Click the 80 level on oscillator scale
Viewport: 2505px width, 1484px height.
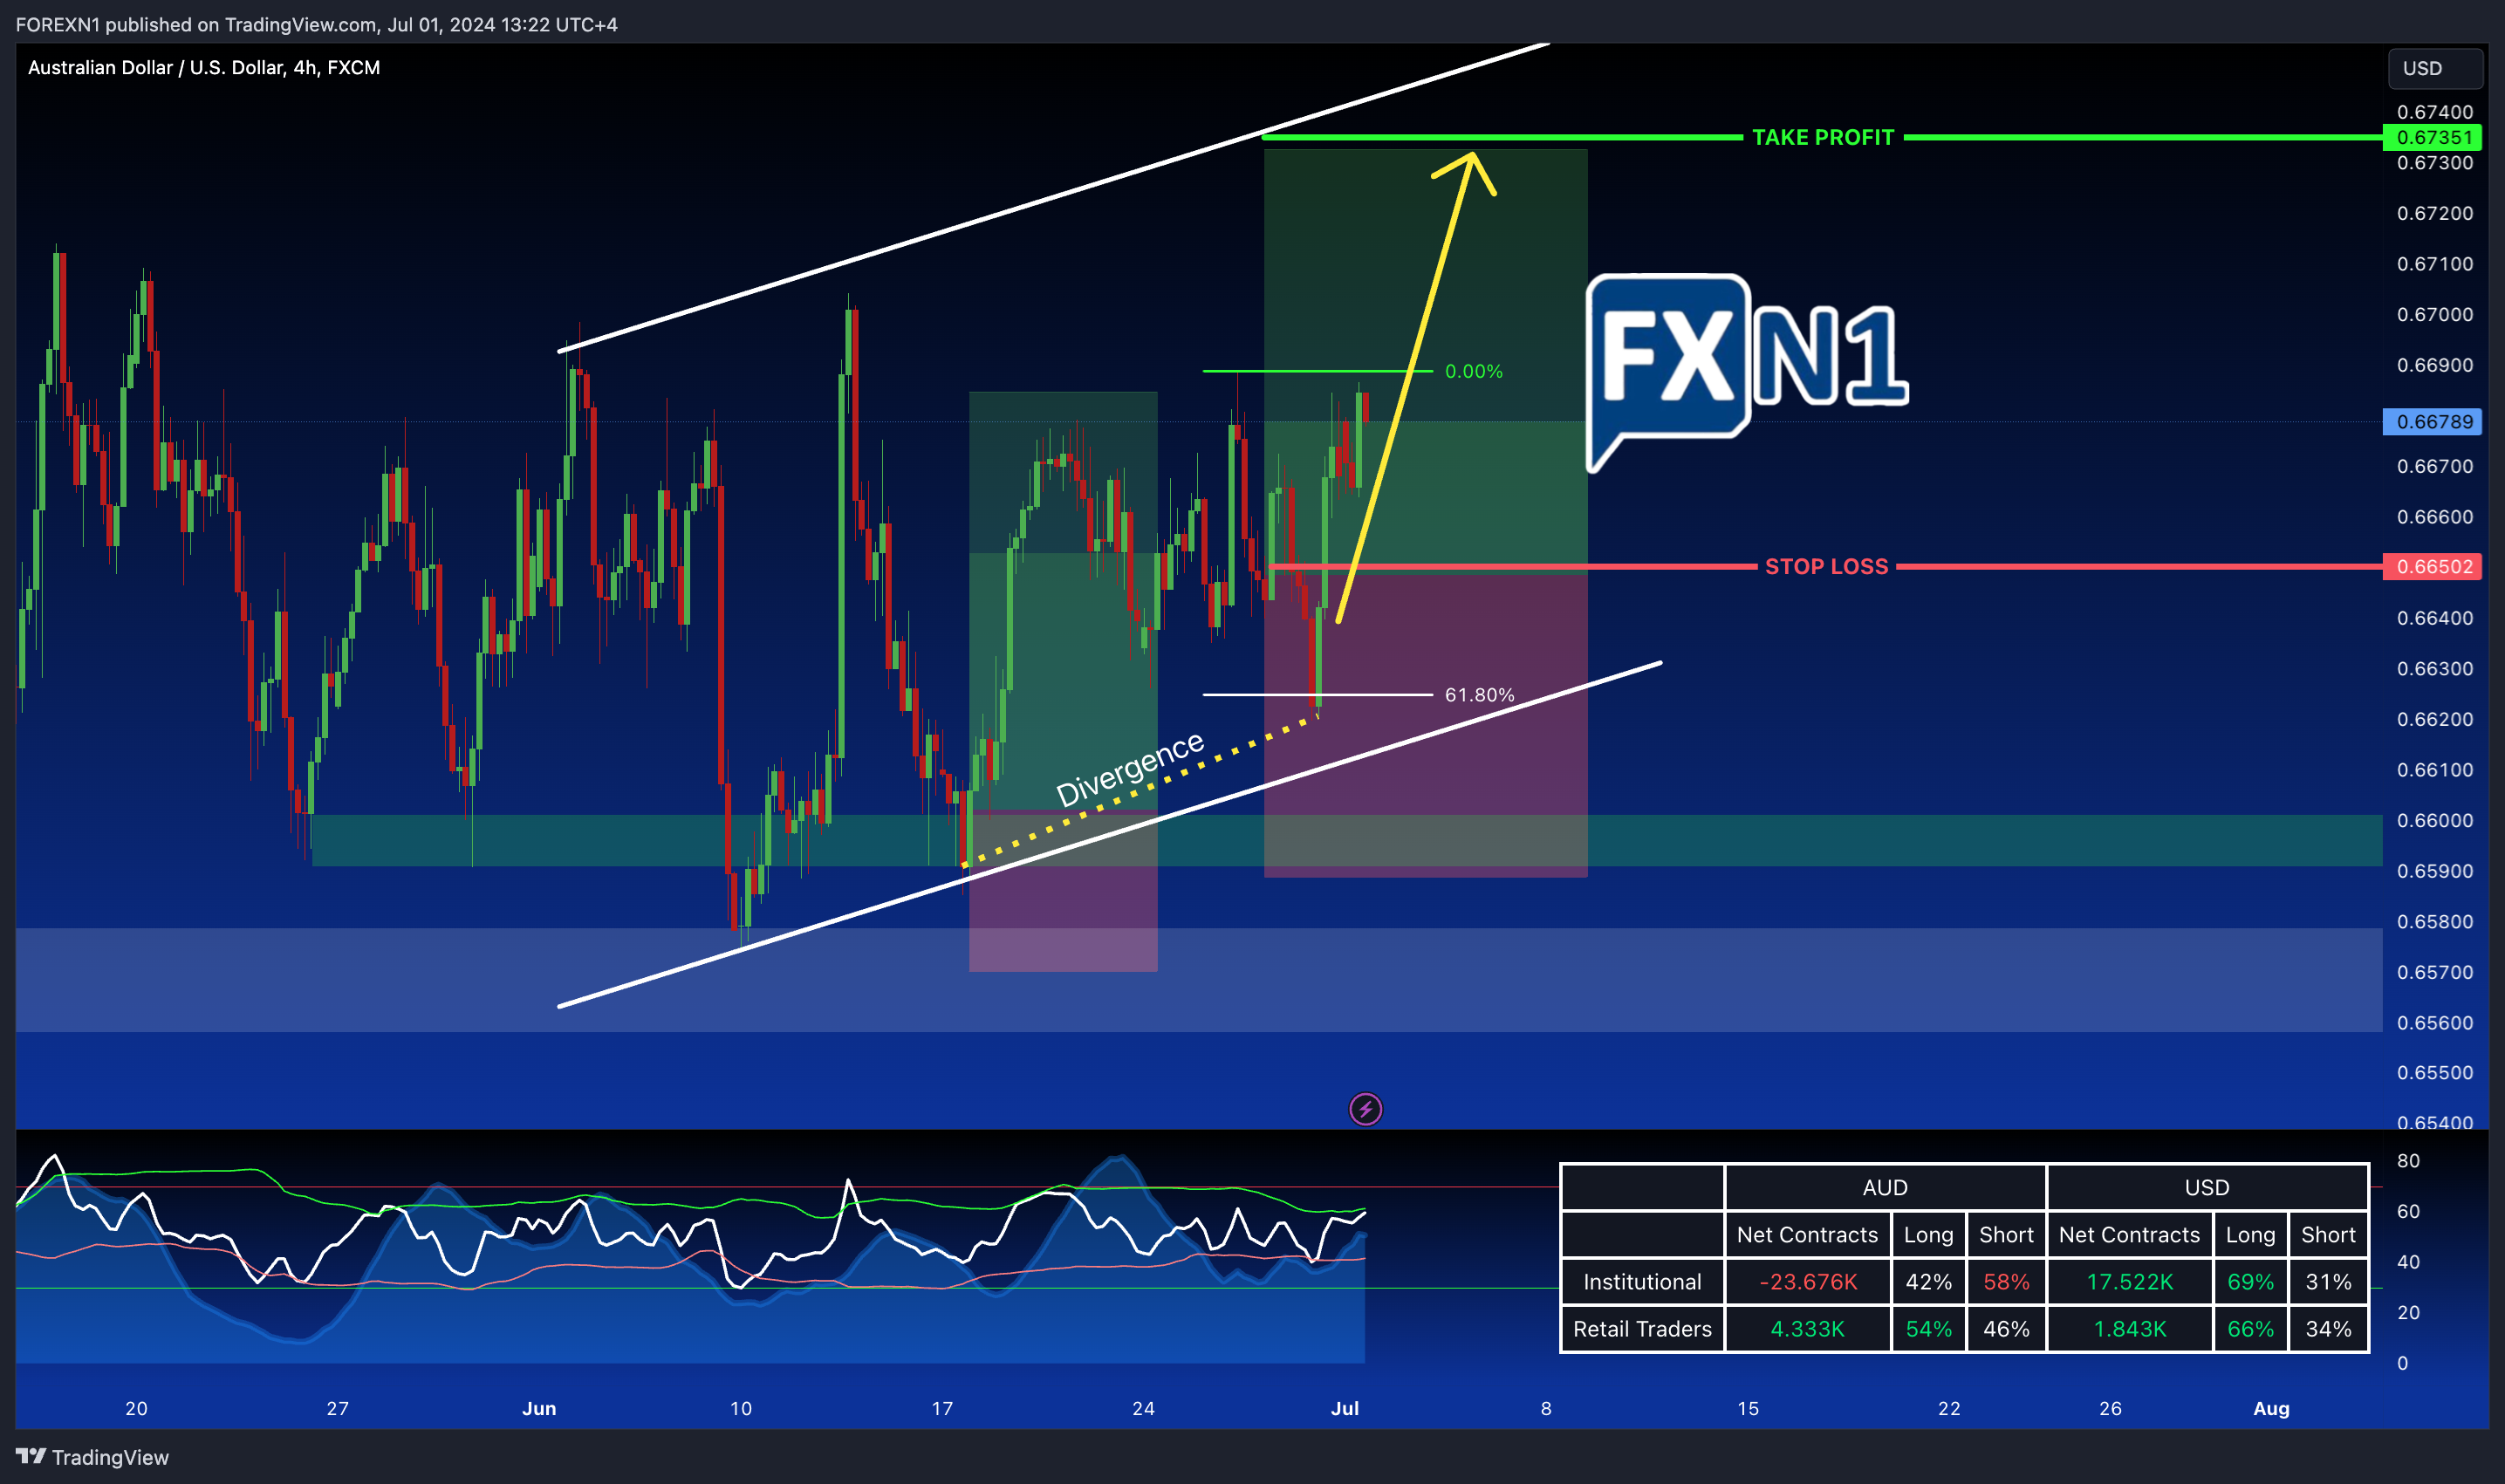pyautogui.click(x=2408, y=1160)
